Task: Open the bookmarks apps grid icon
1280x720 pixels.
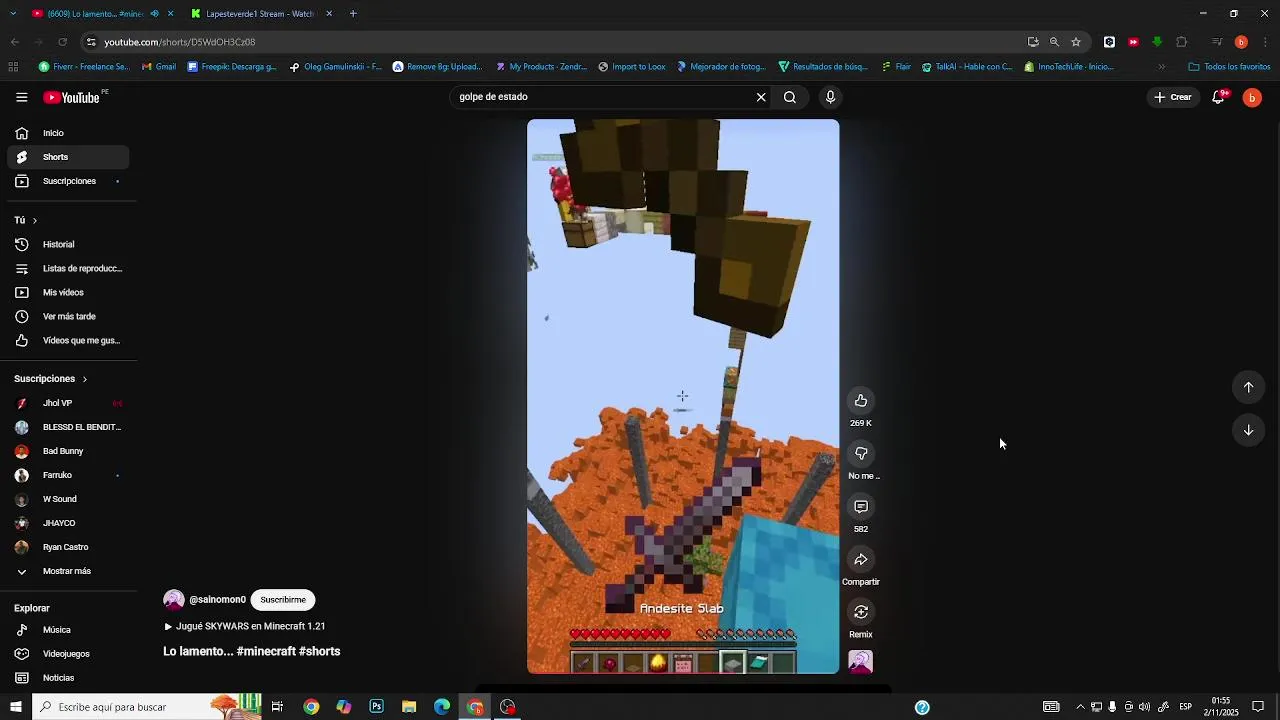Action: coord(13,67)
